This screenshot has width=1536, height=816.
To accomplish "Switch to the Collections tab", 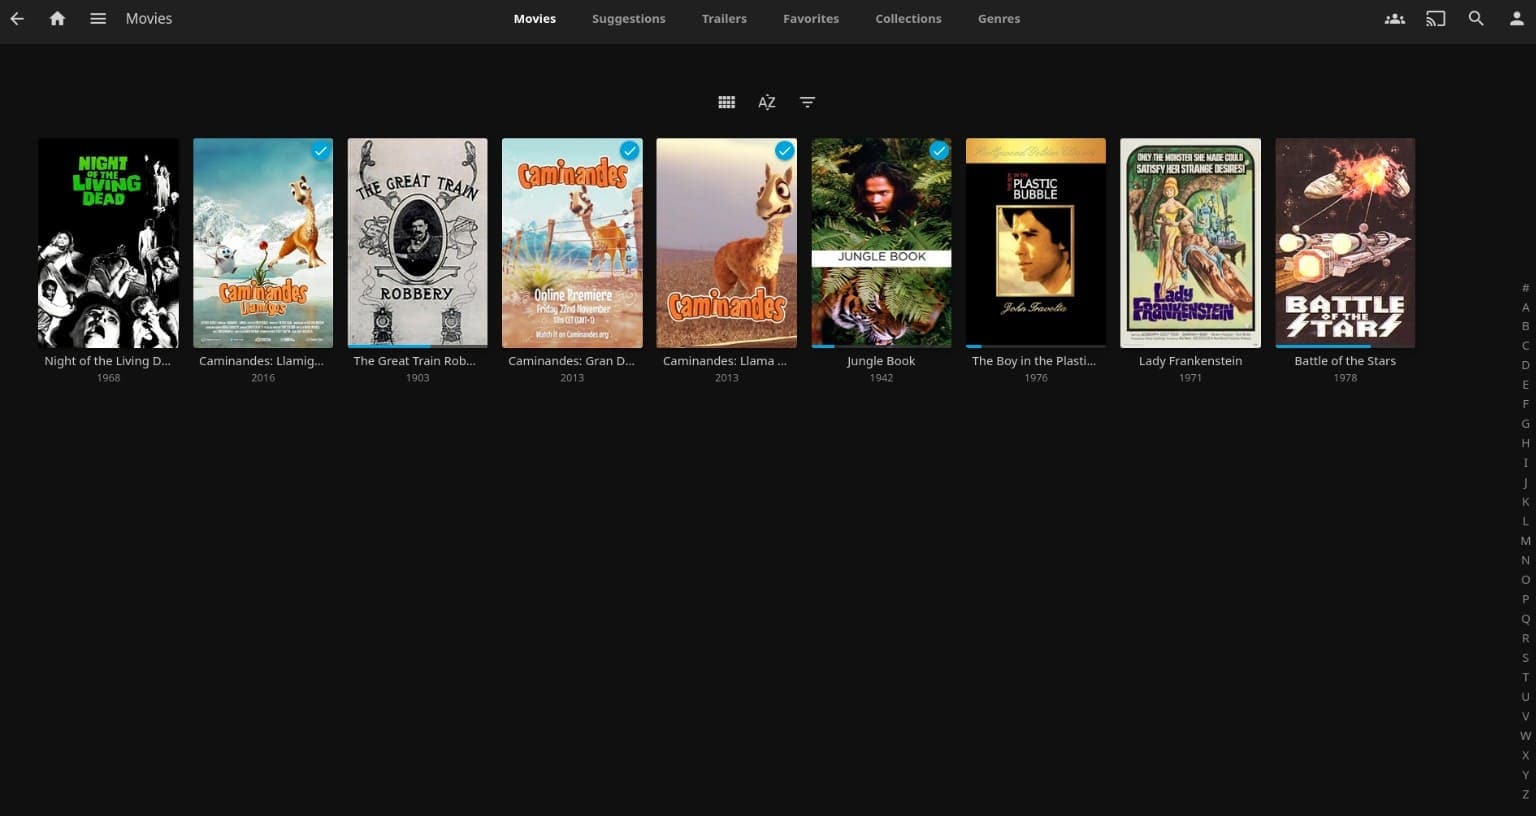I will tap(908, 18).
